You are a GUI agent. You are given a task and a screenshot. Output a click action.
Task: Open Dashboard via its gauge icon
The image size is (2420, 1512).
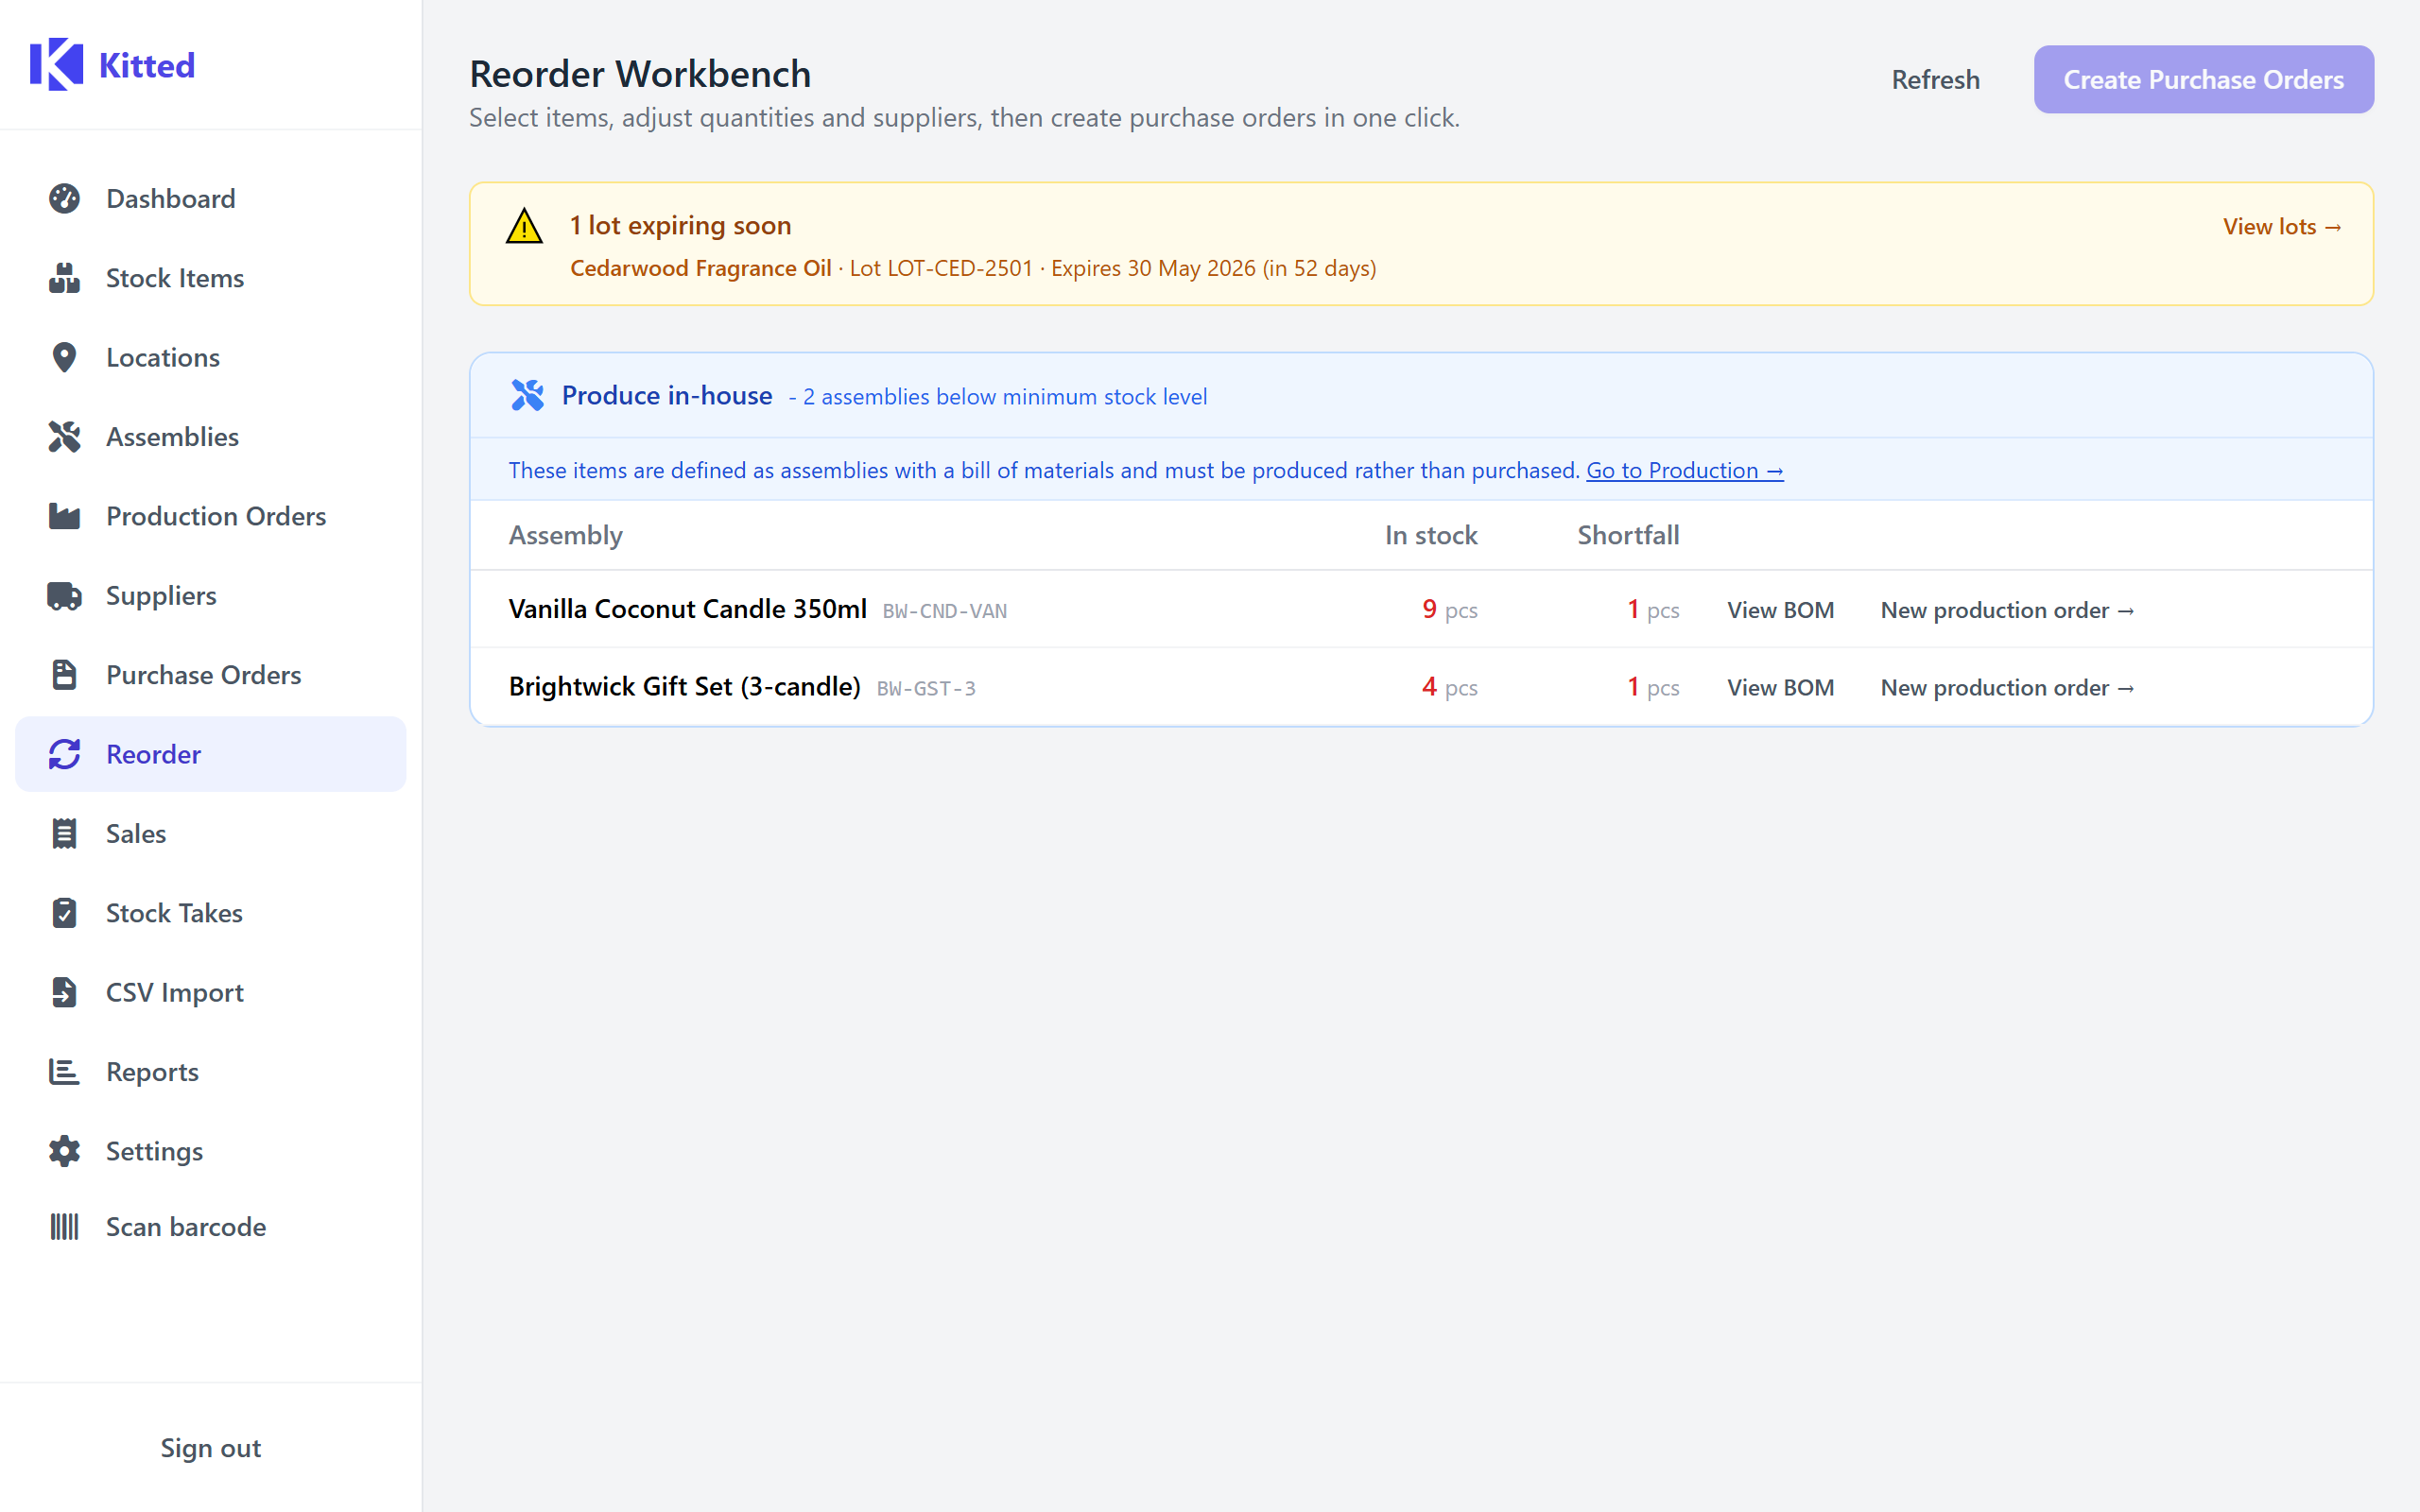64,199
